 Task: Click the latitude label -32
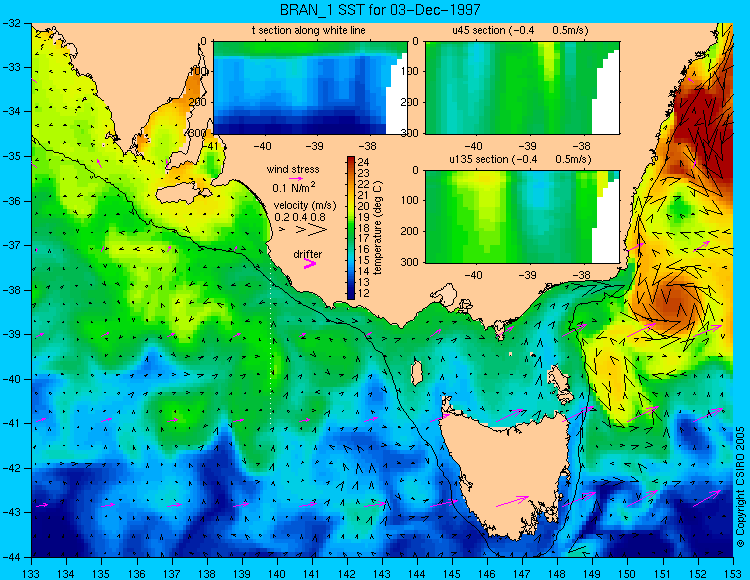click(x=12, y=23)
